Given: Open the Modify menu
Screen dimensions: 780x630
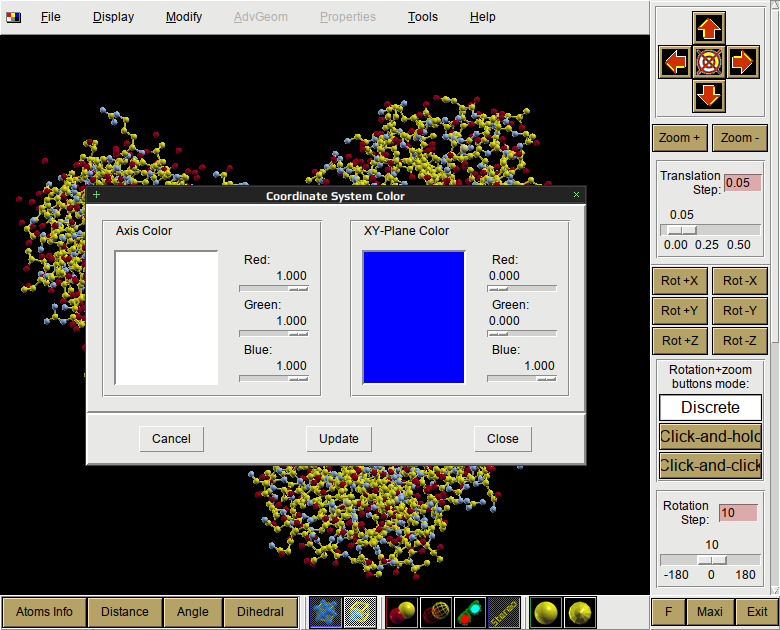Looking at the screenshot, I should 184,17.
